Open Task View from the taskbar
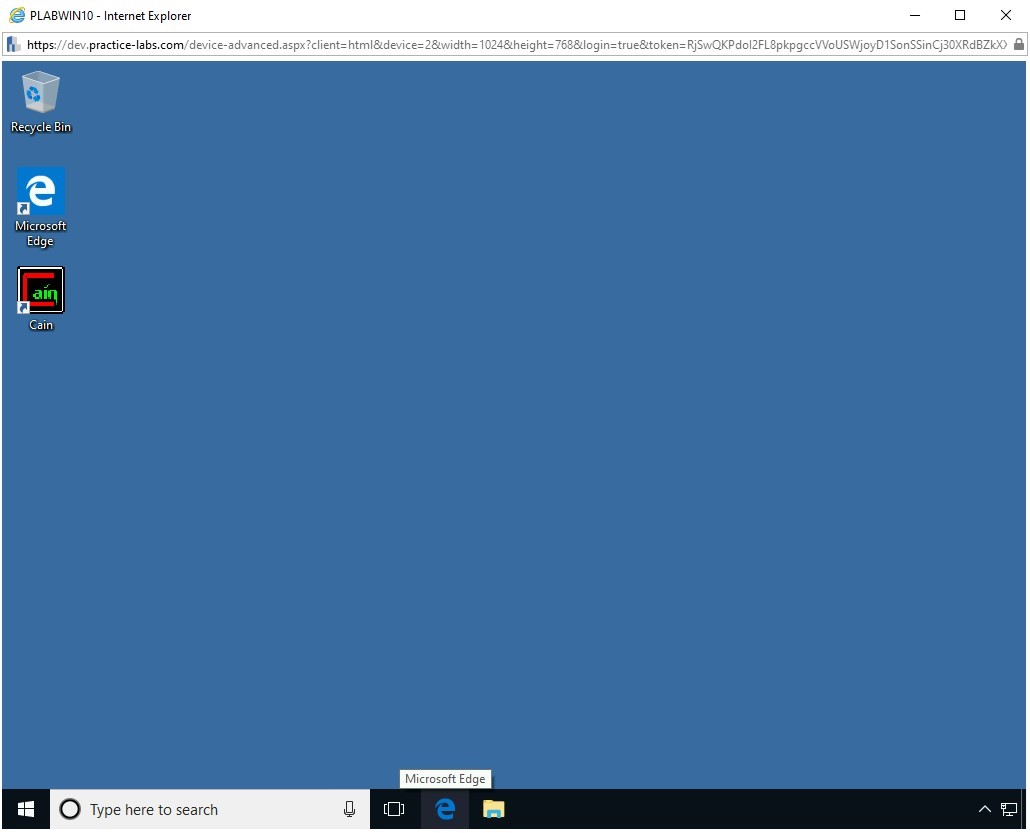Image resolution: width=1030 pixels, height=833 pixels. tap(394, 809)
